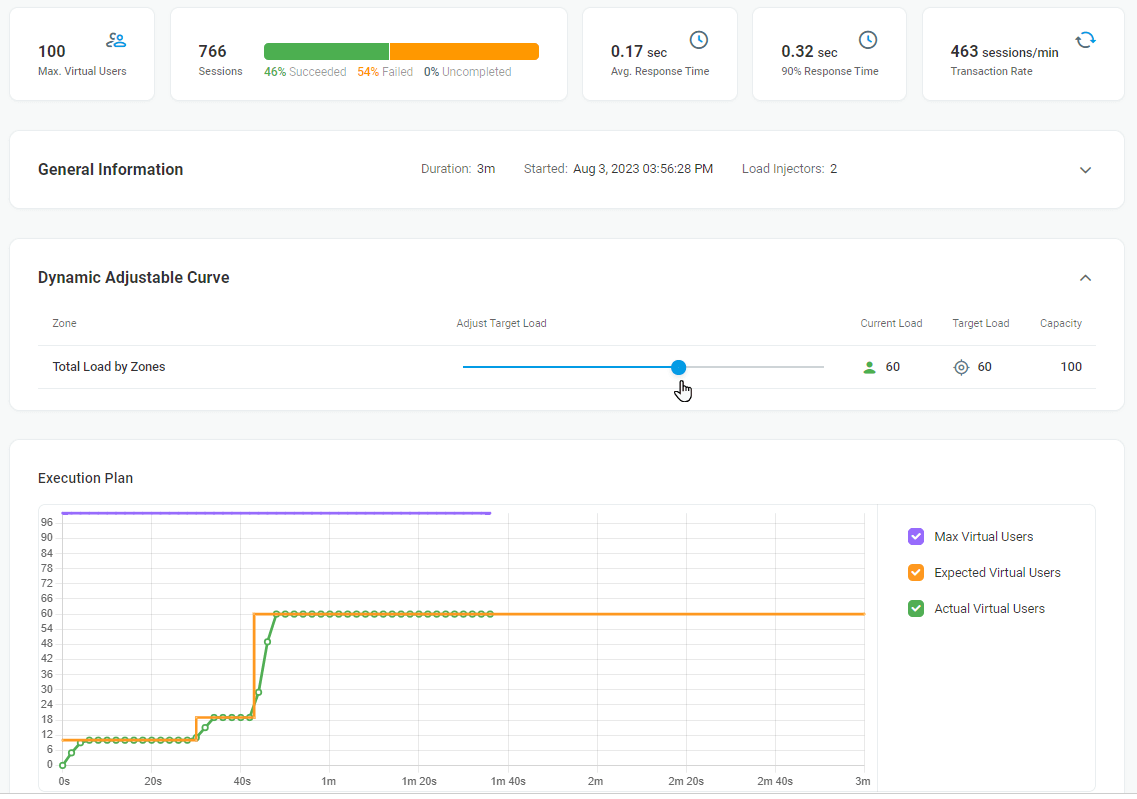The width and height of the screenshot is (1137, 799).
Task: Click the Target Load crosshair icon
Action: click(961, 367)
